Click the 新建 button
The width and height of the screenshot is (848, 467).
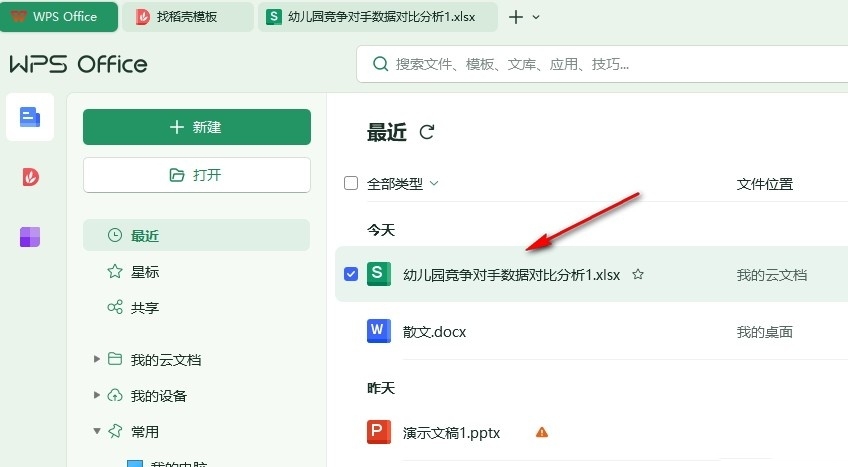pyautogui.click(x=197, y=127)
